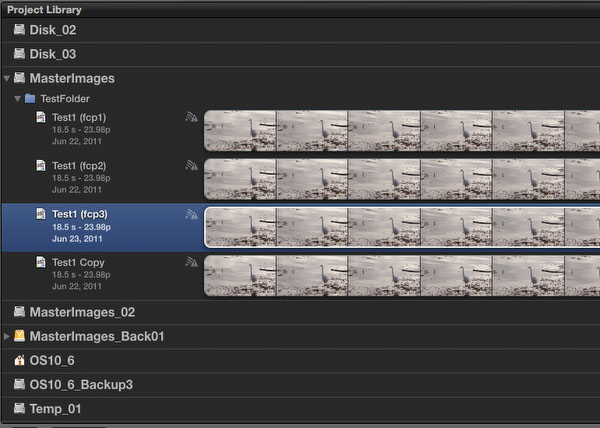Click the Test1 Copy filmstrip thumbnail

(x=402, y=276)
